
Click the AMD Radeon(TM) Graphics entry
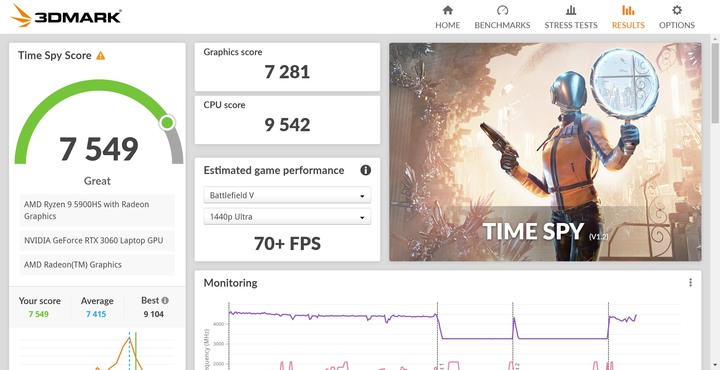pyautogui.click(x=97, y=265)
